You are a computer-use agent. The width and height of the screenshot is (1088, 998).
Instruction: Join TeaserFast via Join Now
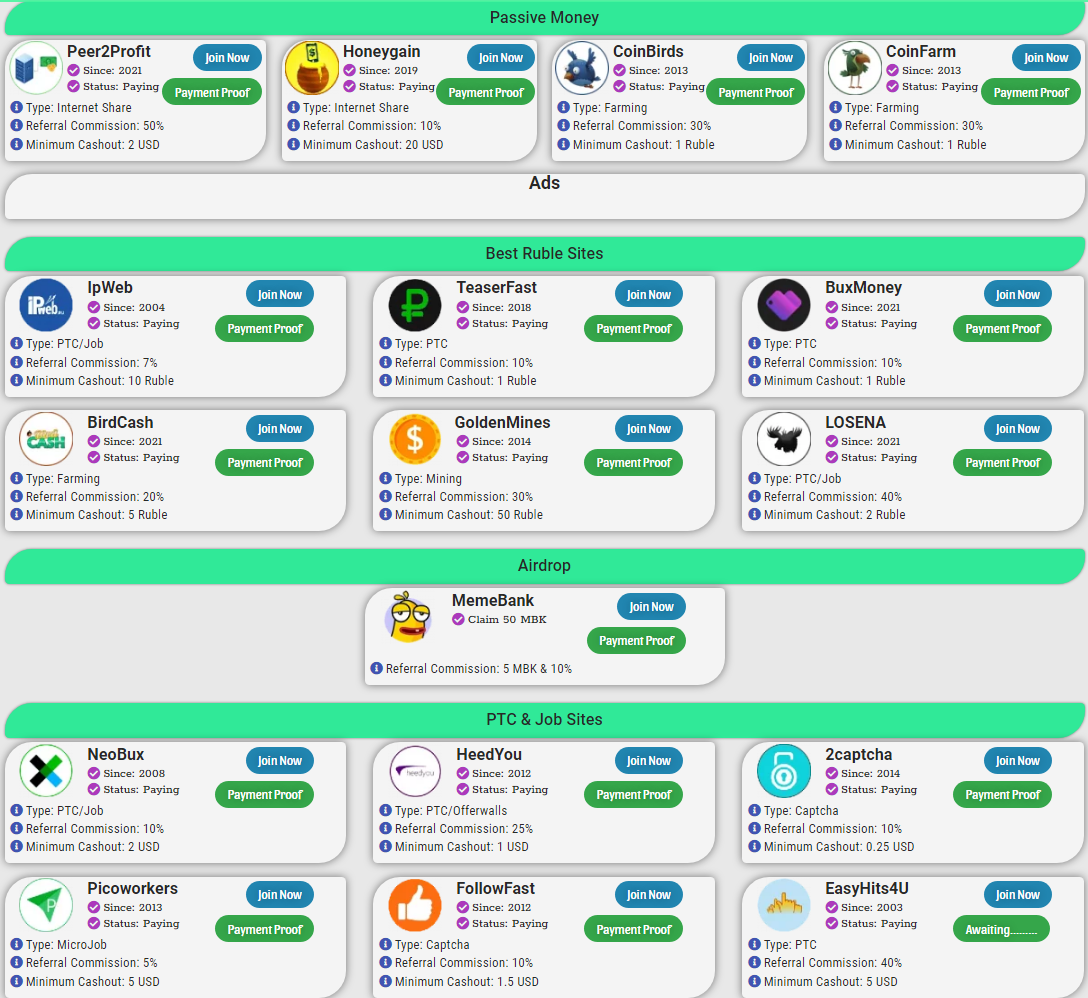coord(649,294)
